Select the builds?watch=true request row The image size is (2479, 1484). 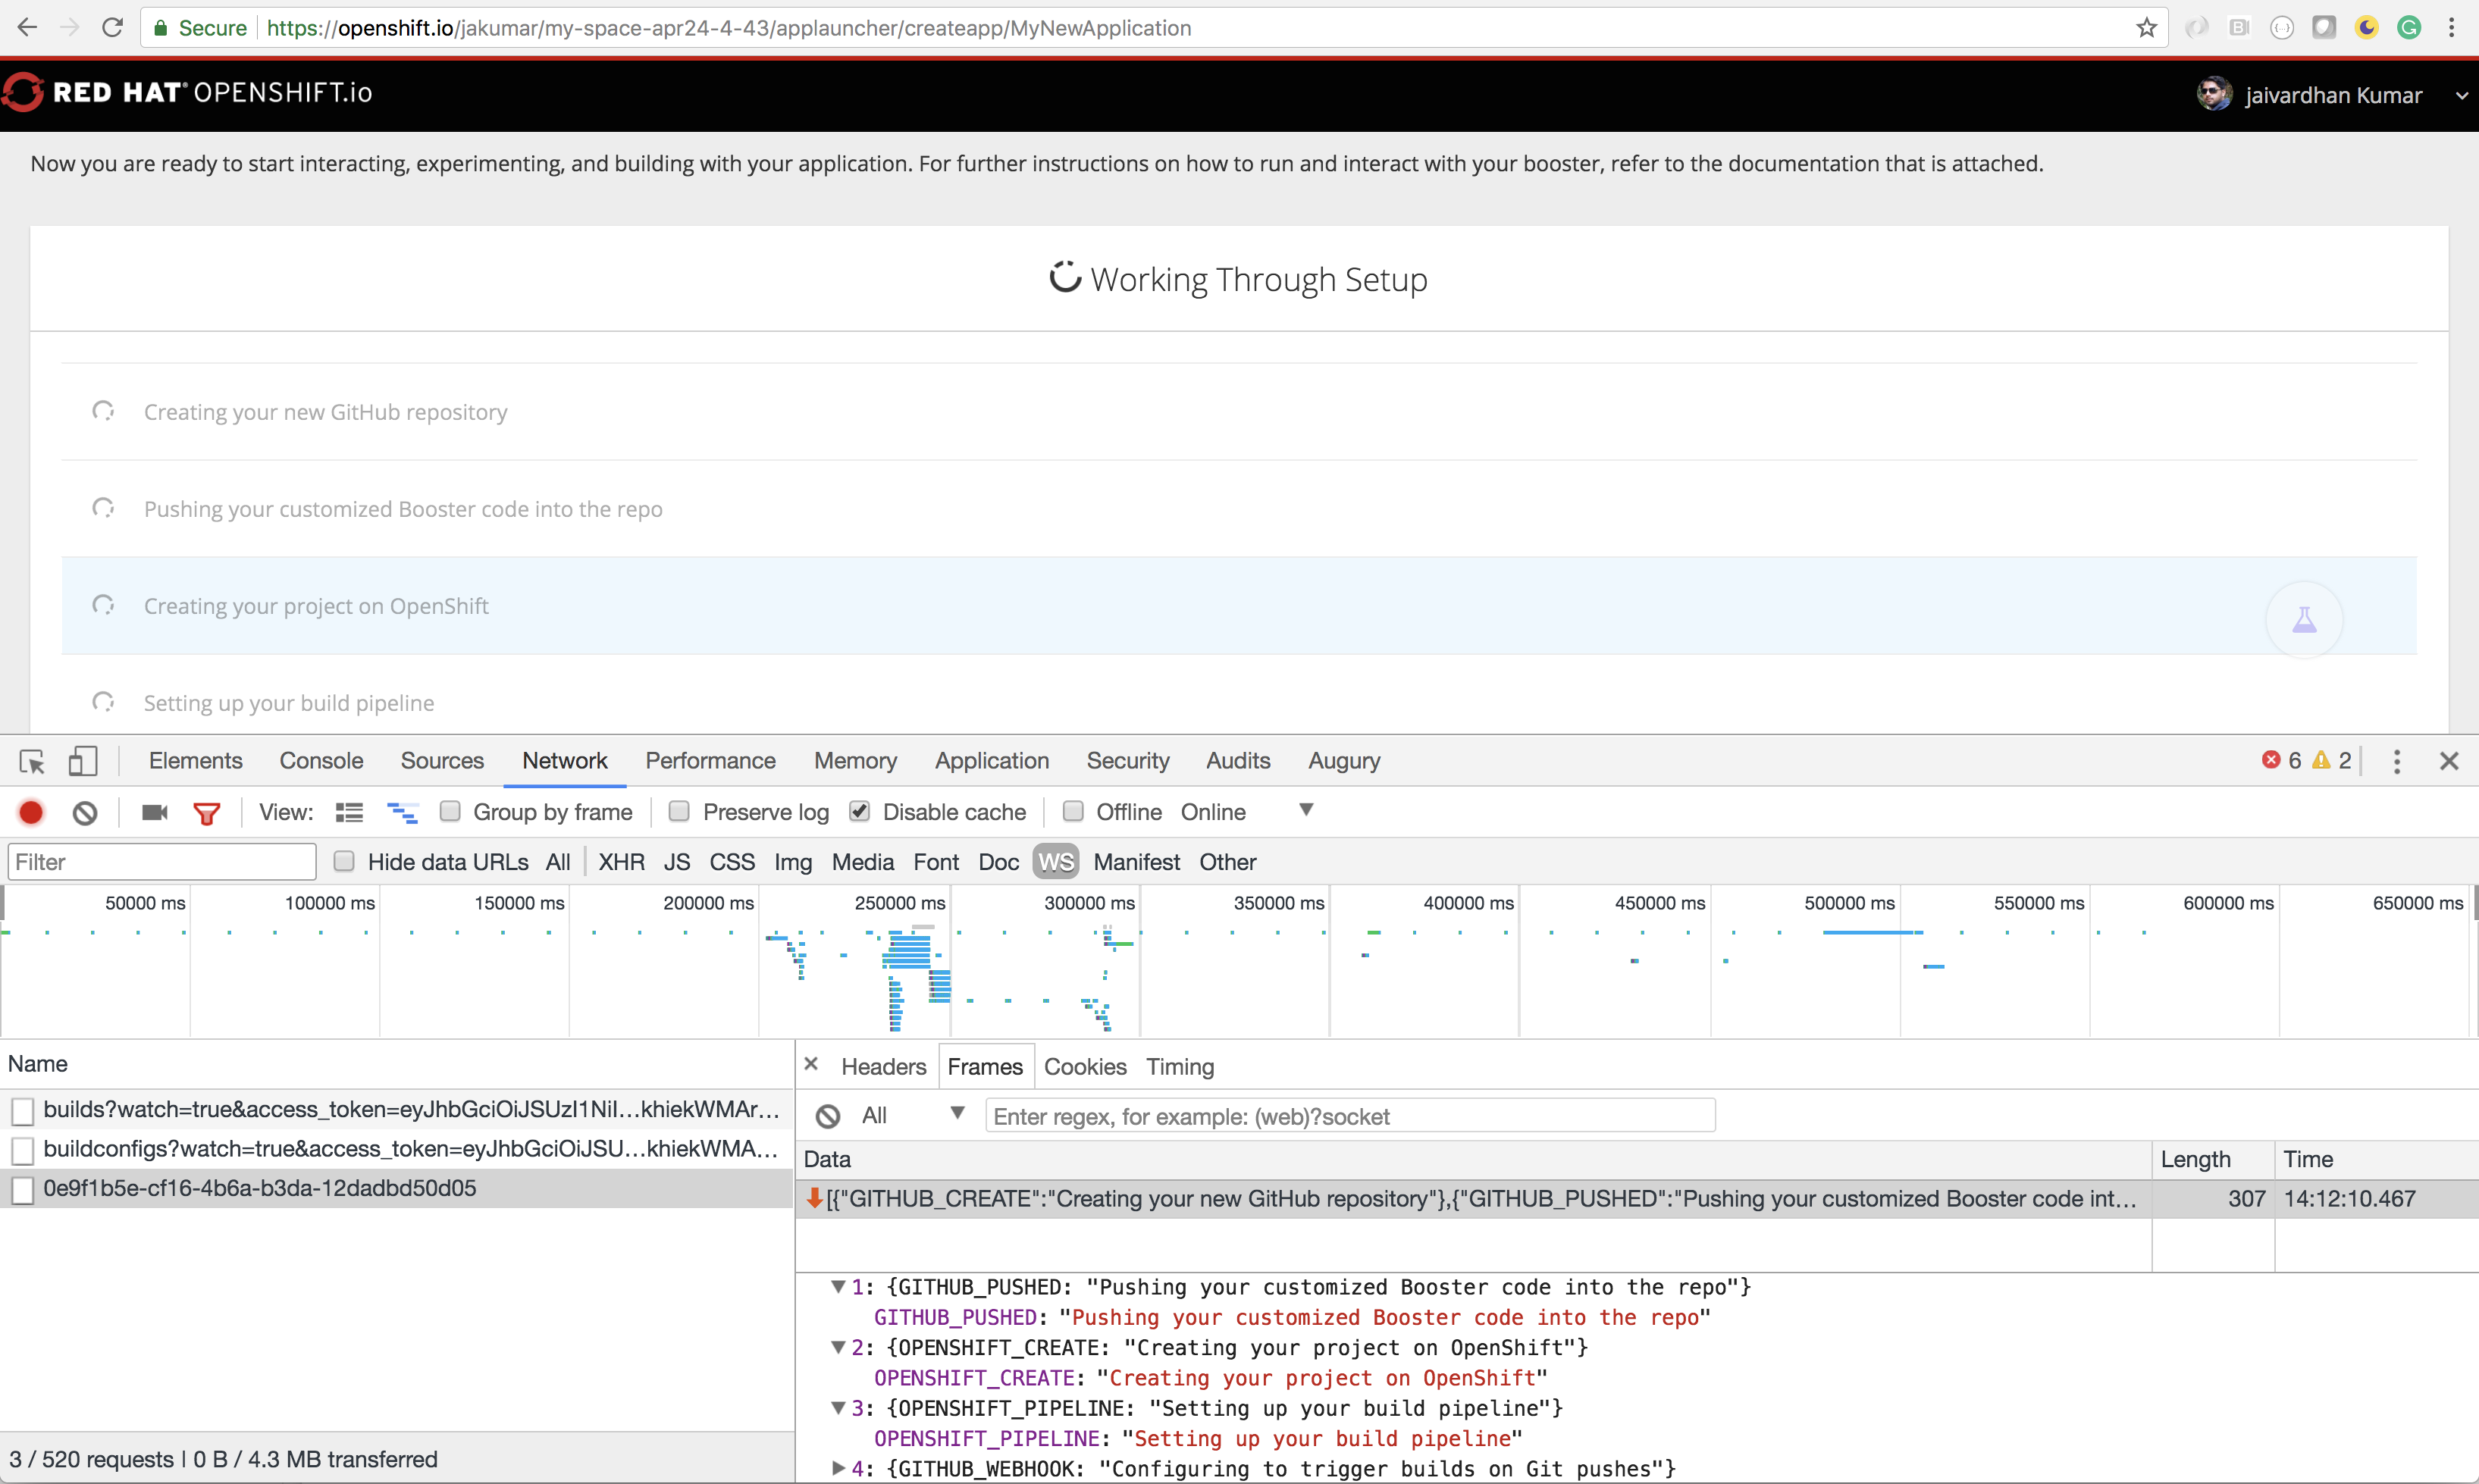click(410, 1110)
